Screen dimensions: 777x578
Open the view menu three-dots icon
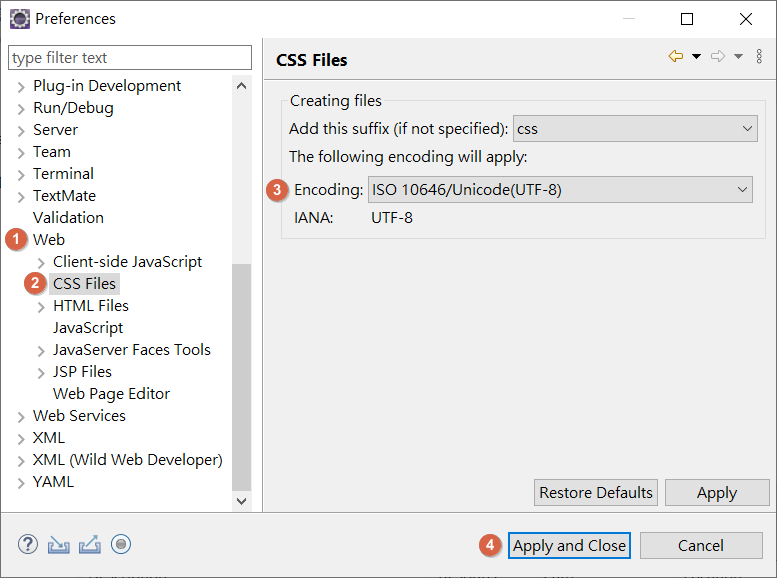point(759,57)
